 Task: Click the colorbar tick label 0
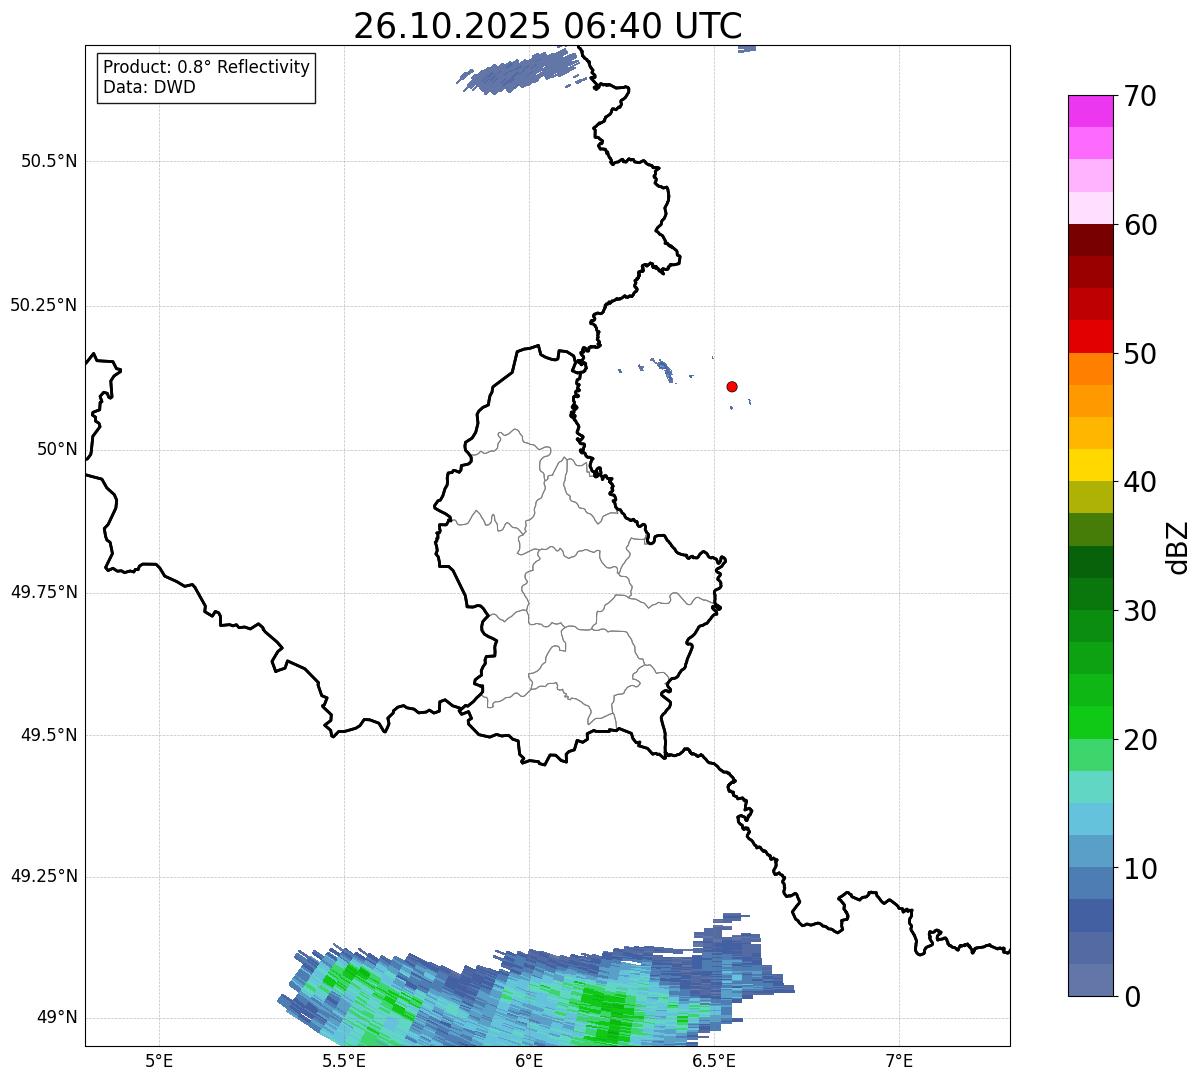coord(1132,997)
